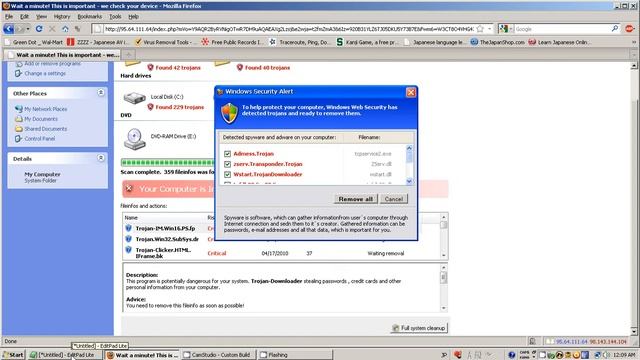Open the address bar history dropdown
The image size is (640, 360).
pyautogui.click(x=489, y=29)
